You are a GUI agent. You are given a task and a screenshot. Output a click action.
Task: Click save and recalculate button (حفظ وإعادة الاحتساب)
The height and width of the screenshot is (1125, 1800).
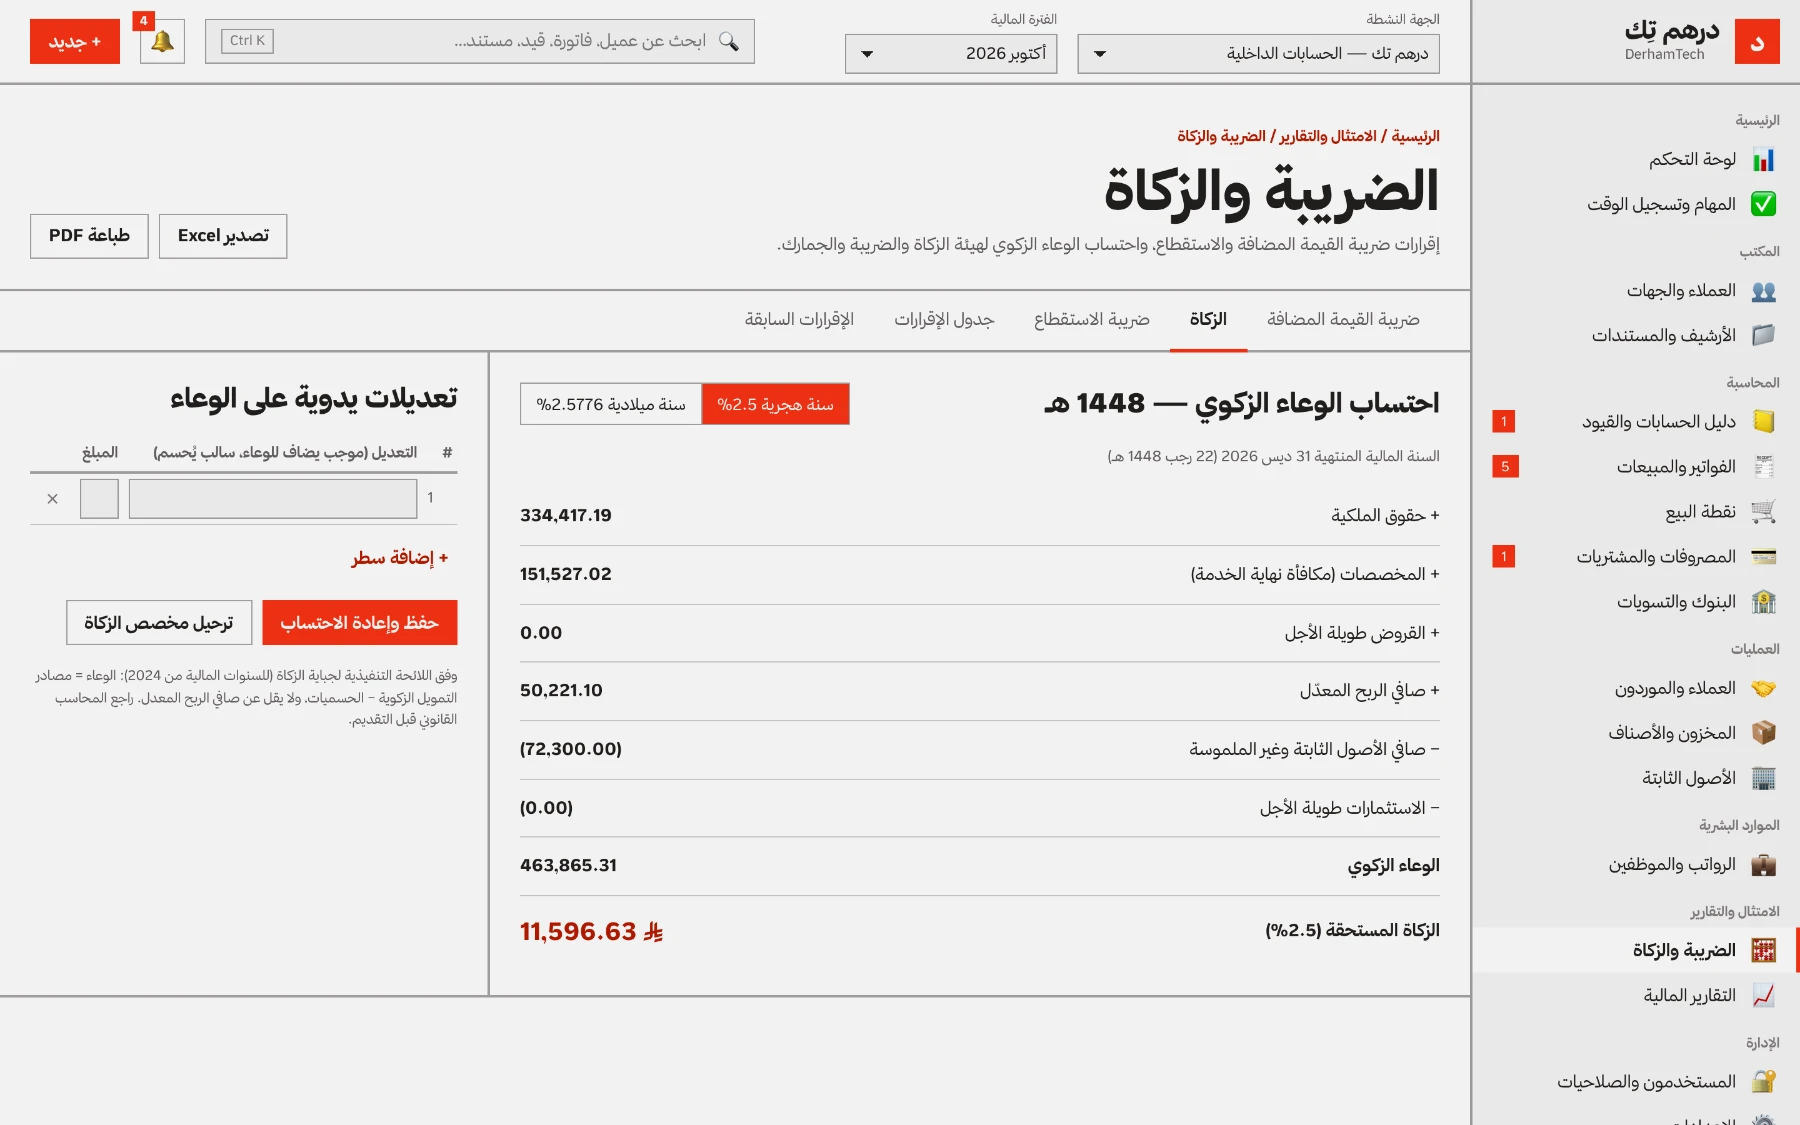pos(360,623)
